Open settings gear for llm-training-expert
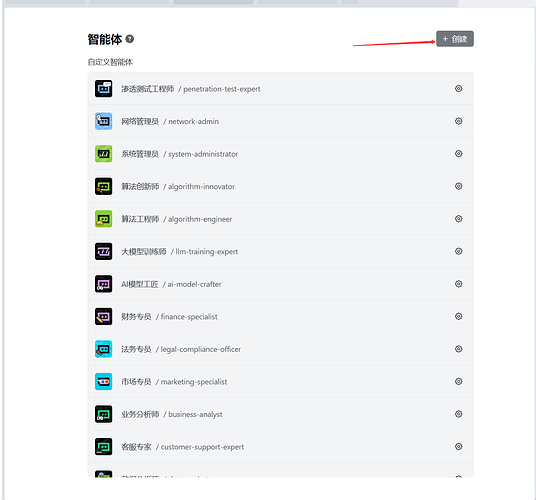 458,251
